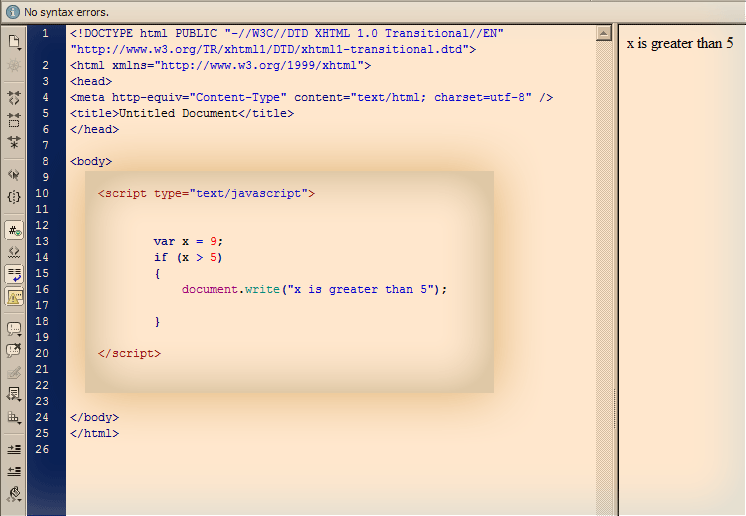Open the Recent Snippets menu
The width and height of the screenshot is (746, 516).
click(14, 394)
